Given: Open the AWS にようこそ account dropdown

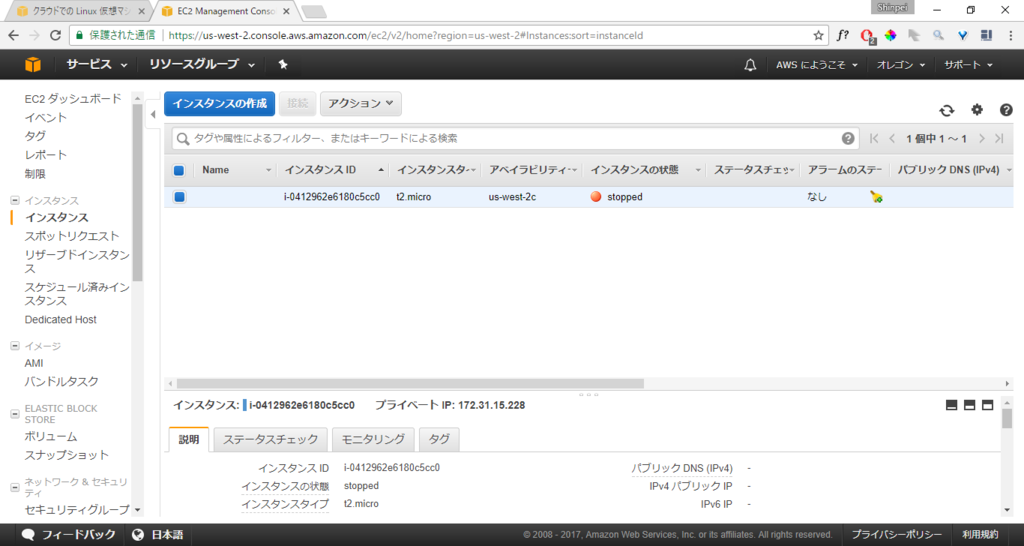Looking at the screenshot, I should click(816, 65).
